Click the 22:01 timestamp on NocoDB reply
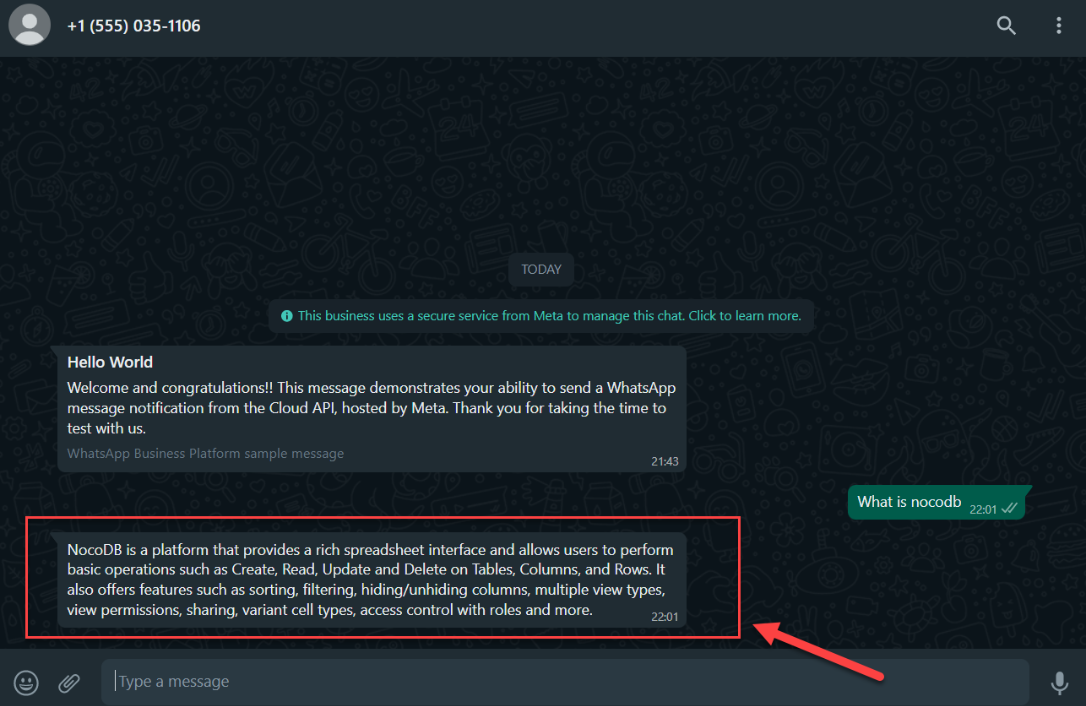1086x706 pixels. click(664, 617)
